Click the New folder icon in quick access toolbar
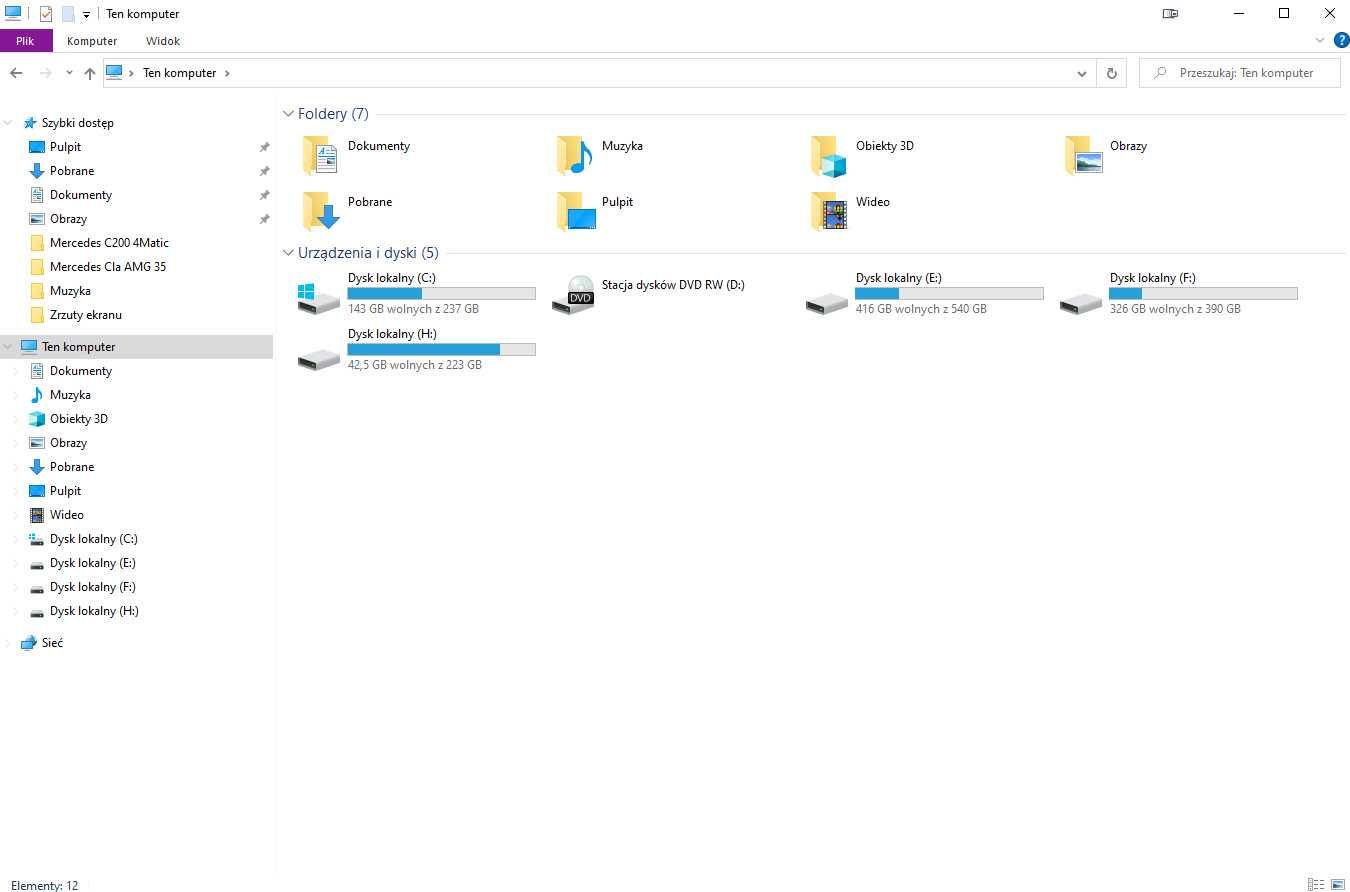1350x892 pixels. coord(68,14)
